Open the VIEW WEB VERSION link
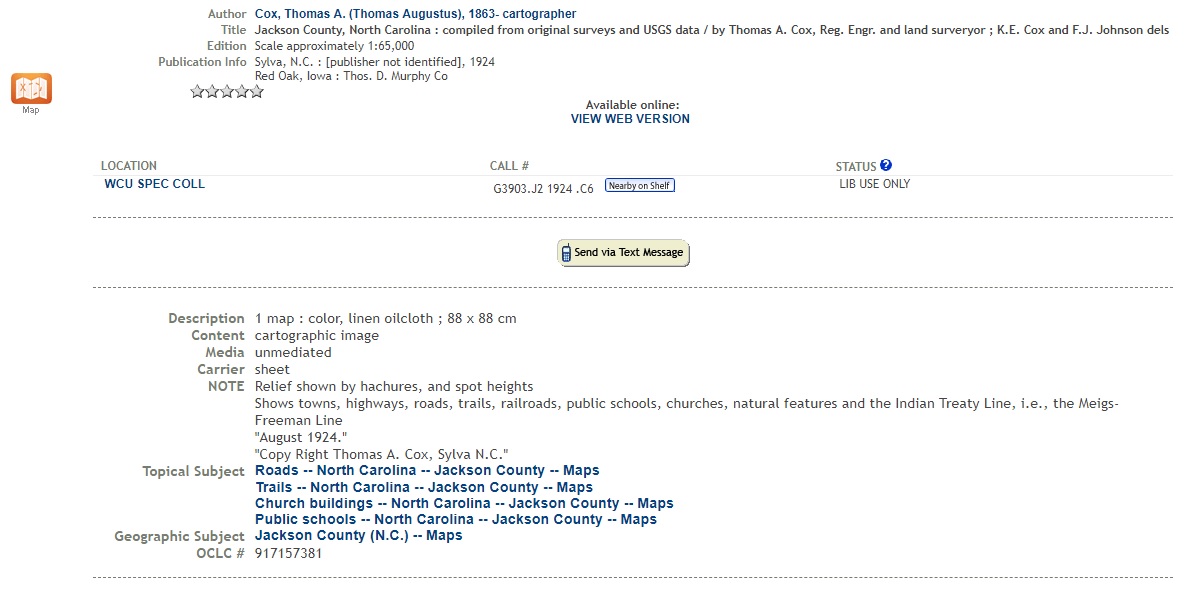1194x589 pixels. coord(630,119)
